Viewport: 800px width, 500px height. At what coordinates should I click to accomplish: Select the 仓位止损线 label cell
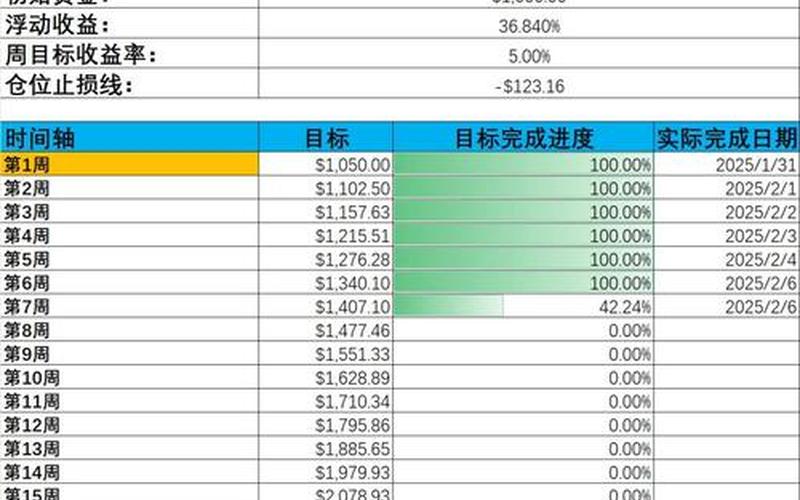coord(130,84)
